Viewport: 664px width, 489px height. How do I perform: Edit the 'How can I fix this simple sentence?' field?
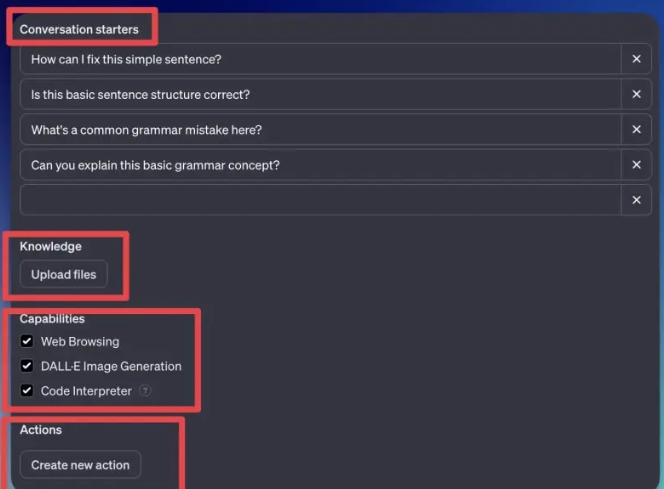320,59
